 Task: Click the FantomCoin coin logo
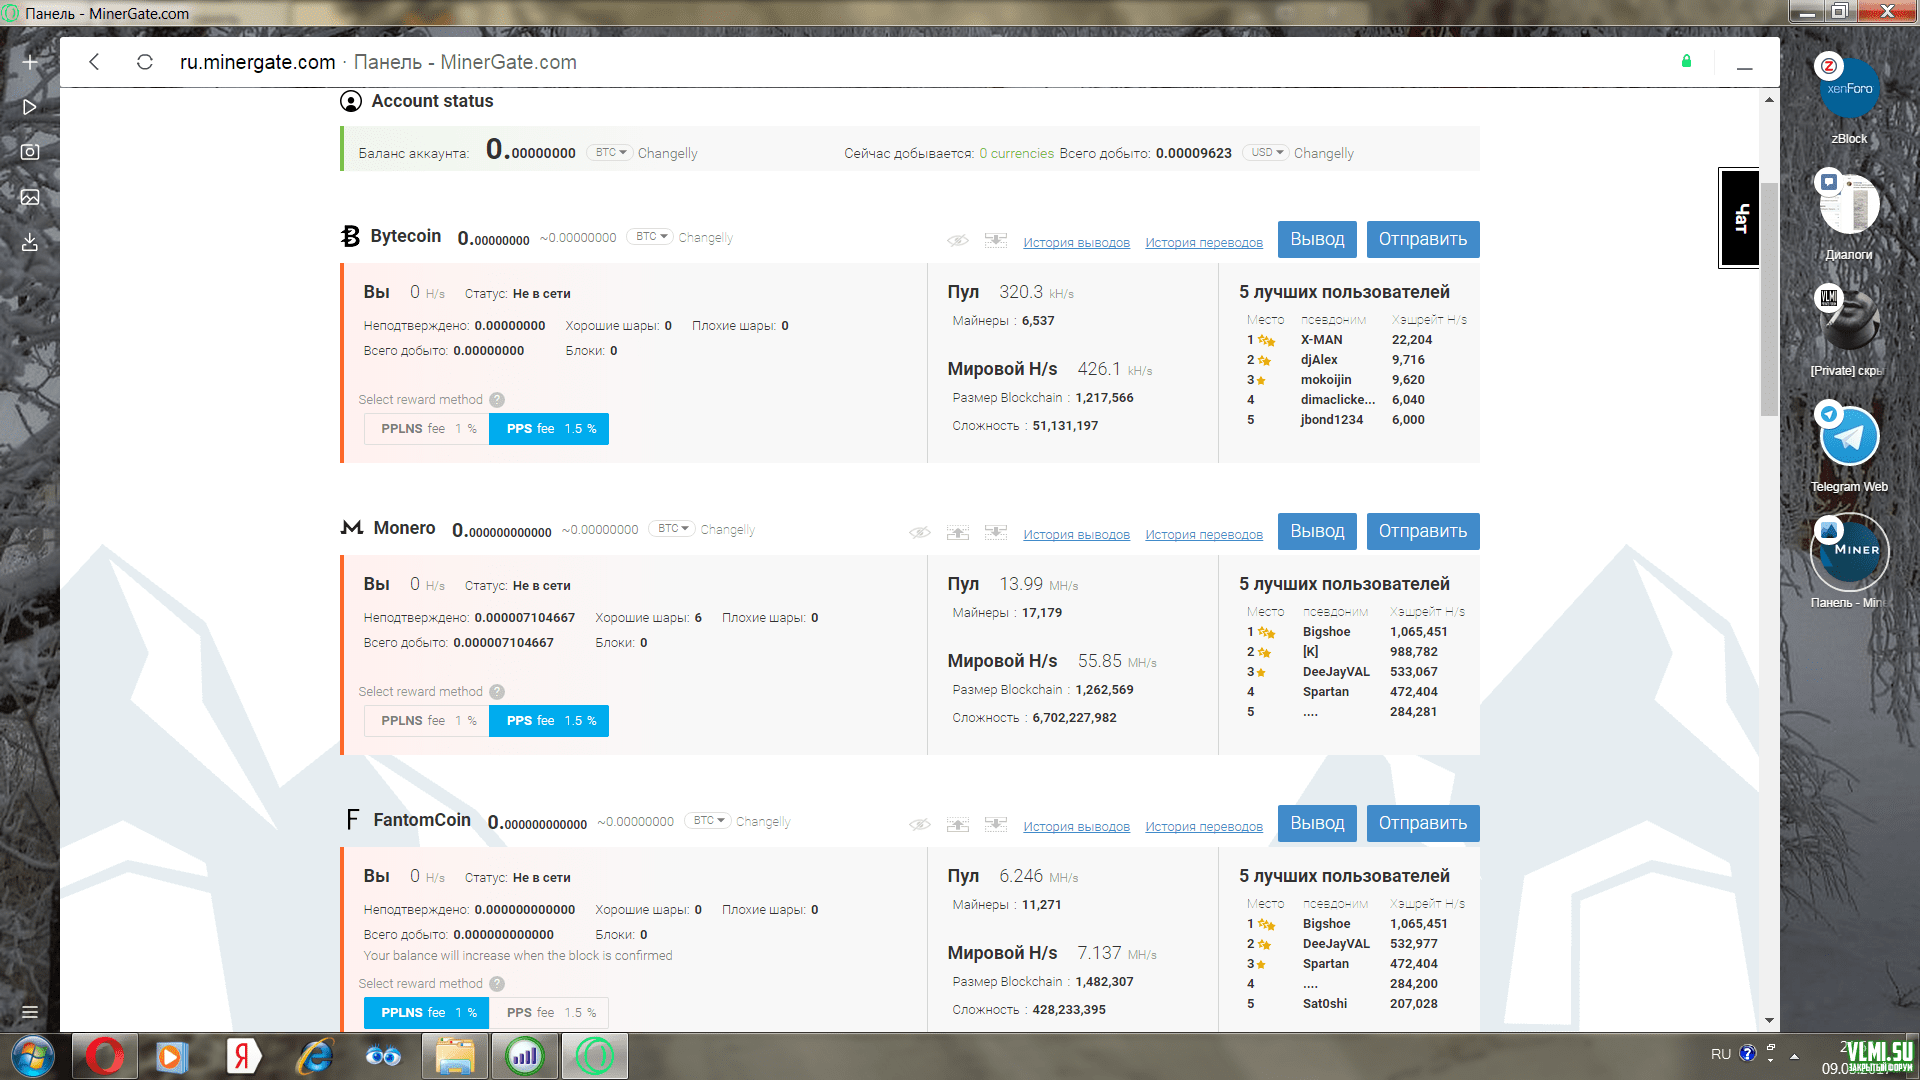(352, 820)
